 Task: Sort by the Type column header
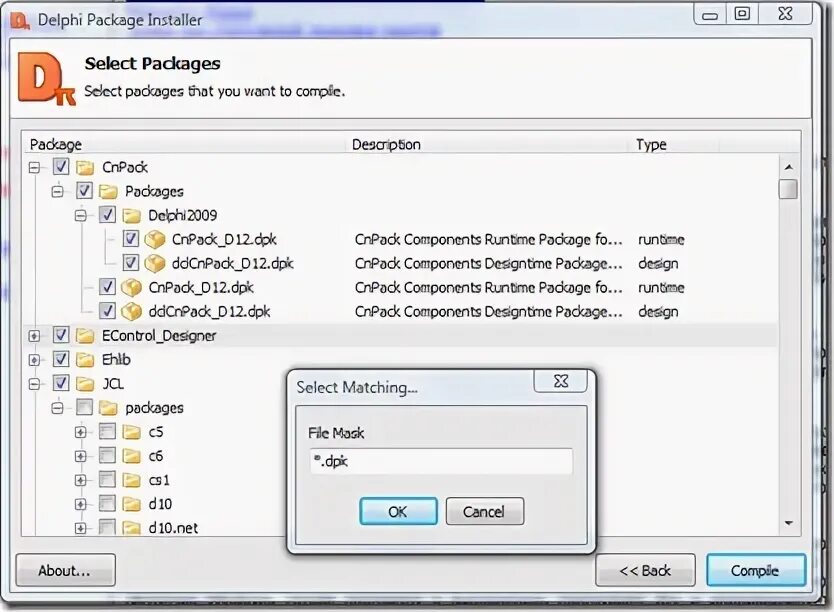click(x=674, y=144)
